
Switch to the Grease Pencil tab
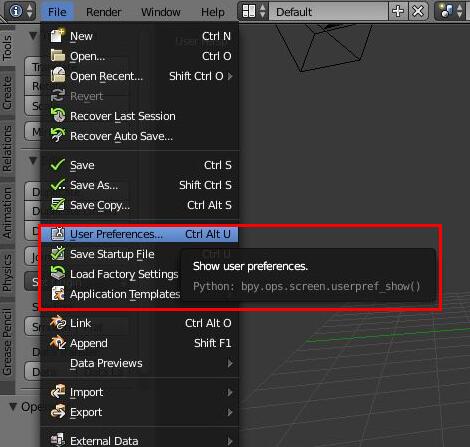click(x=7, y=342)
